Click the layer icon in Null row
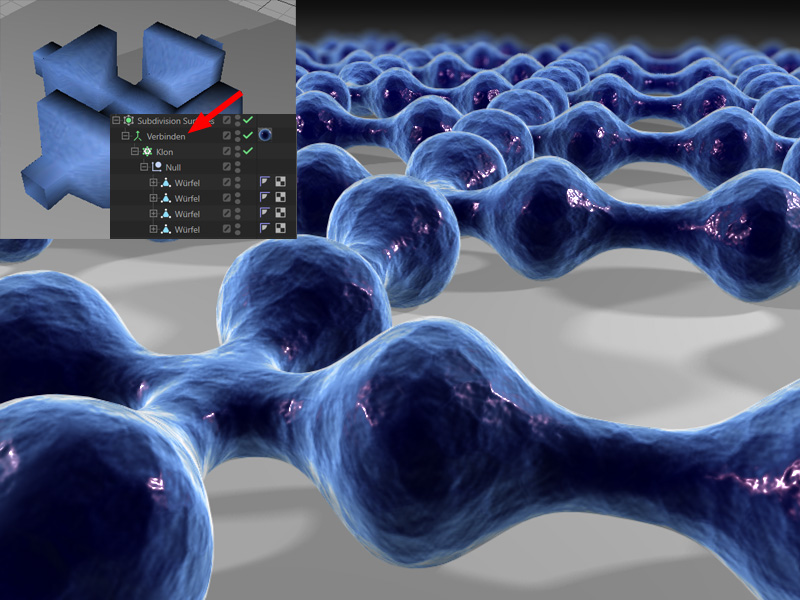The height and width of the screenshot is (600, 800). pos(227,167)
